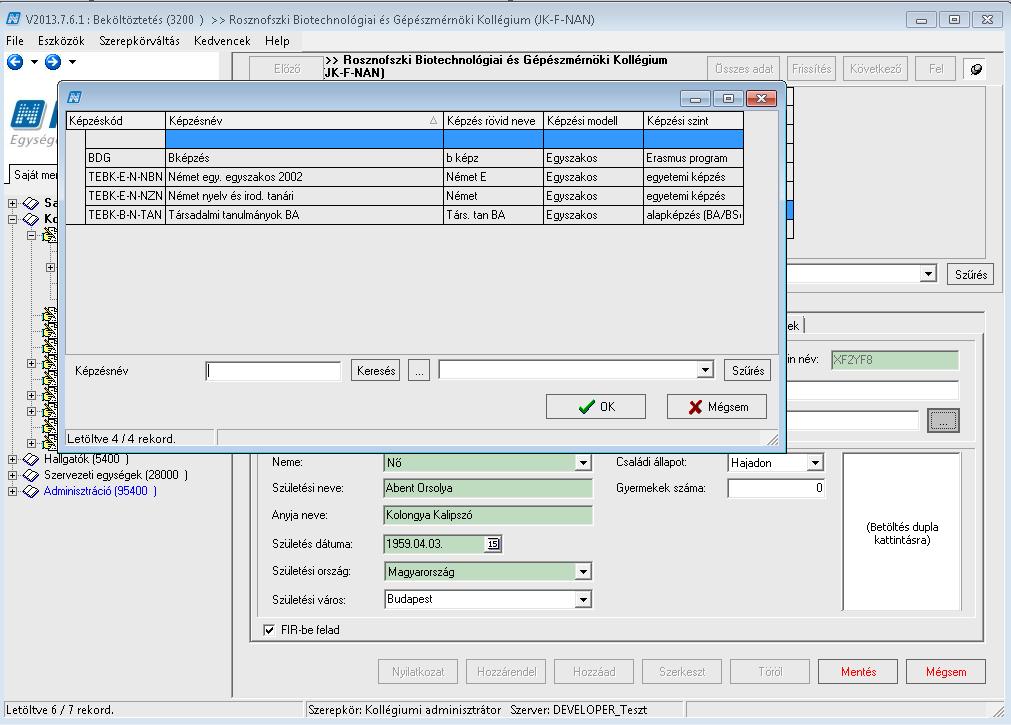
Task: Open the Kedvencek menu
Action: [x=222, y=41]
